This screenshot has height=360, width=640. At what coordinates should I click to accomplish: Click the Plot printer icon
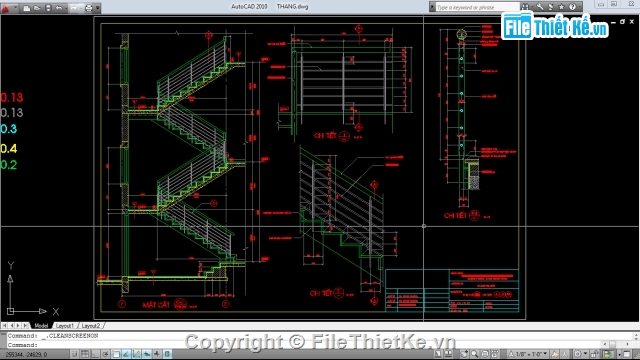click(x=88, y=8)
